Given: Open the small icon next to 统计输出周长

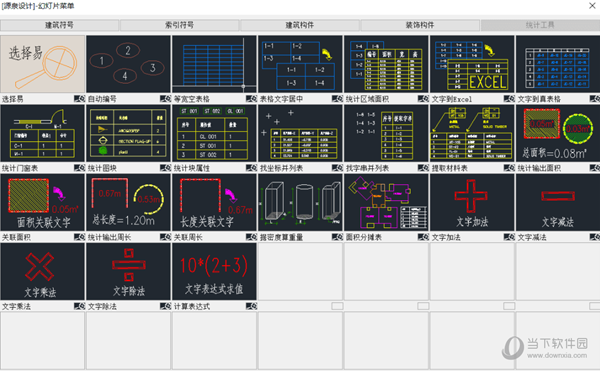Looking at the screenshot, I should [165, 237].
